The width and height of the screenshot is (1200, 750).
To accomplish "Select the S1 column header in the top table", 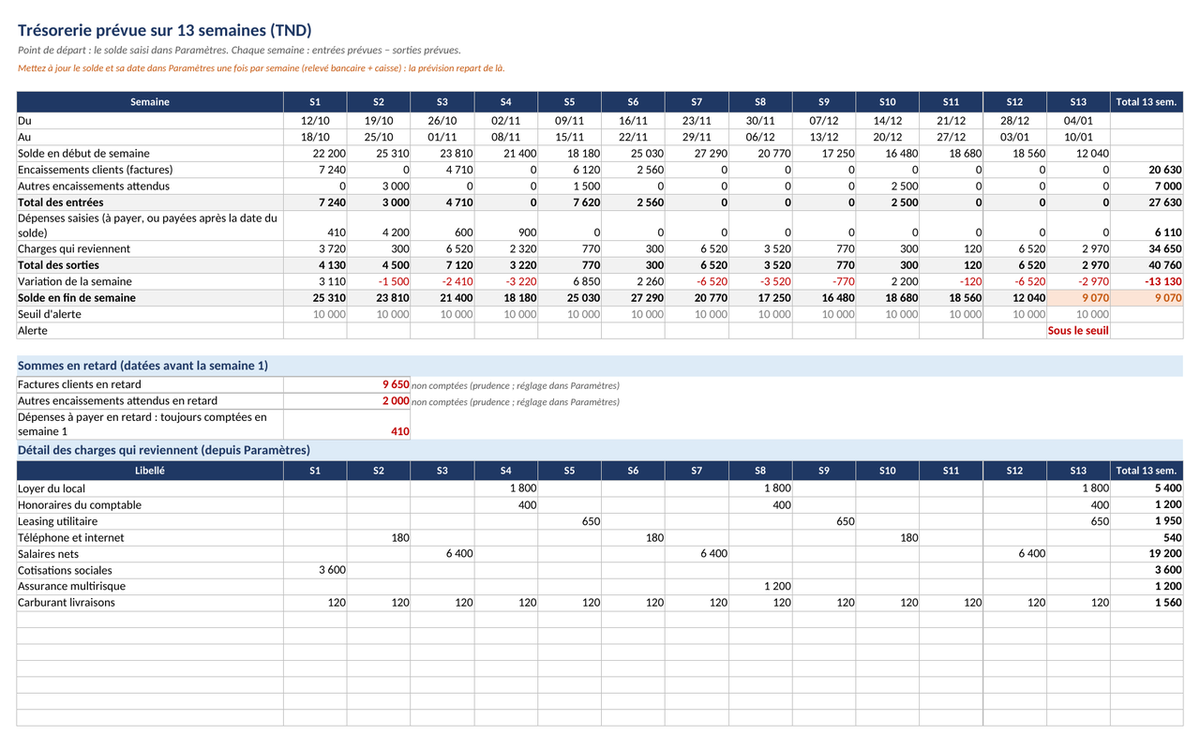I will click(315, 102).
